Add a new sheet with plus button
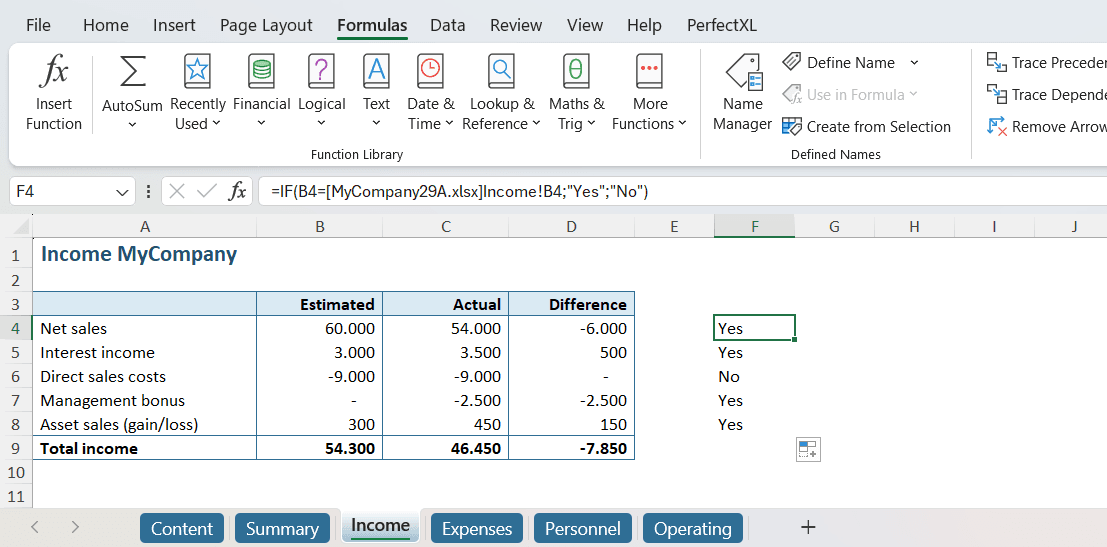The image size is (1107, 547). 808,527
